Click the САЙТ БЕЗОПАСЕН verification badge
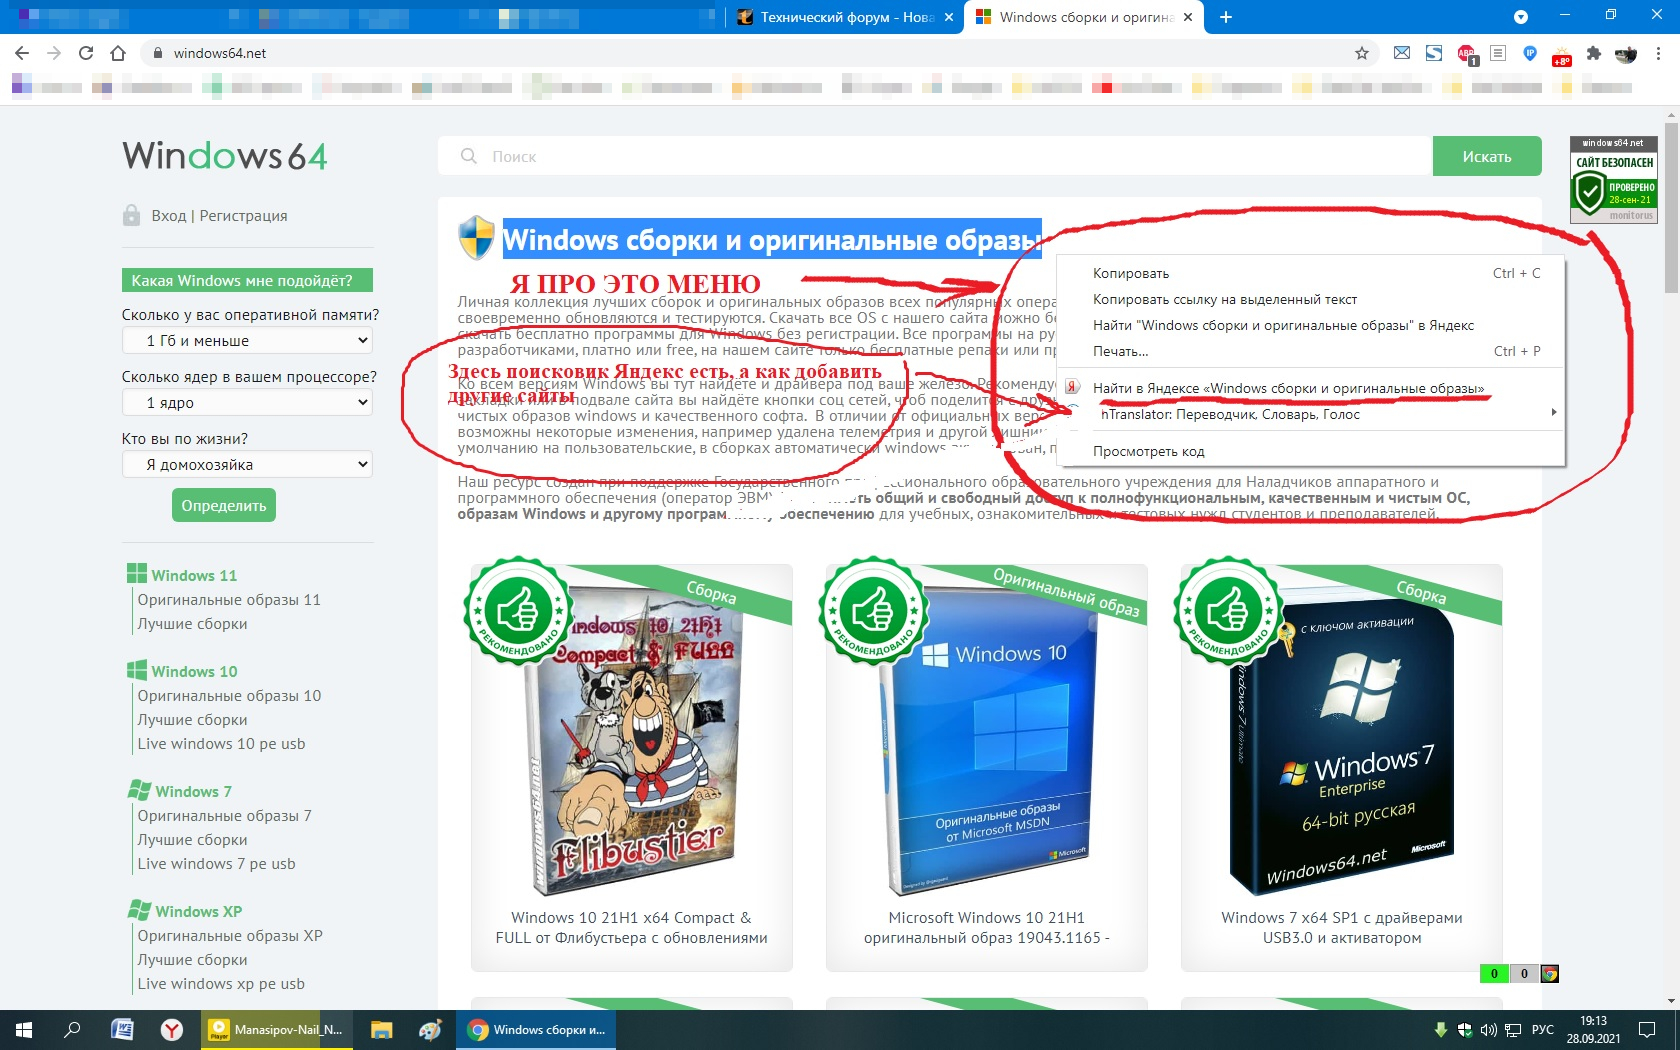The height and width of the screenshot is (1050, 1680). point(1614,180)
